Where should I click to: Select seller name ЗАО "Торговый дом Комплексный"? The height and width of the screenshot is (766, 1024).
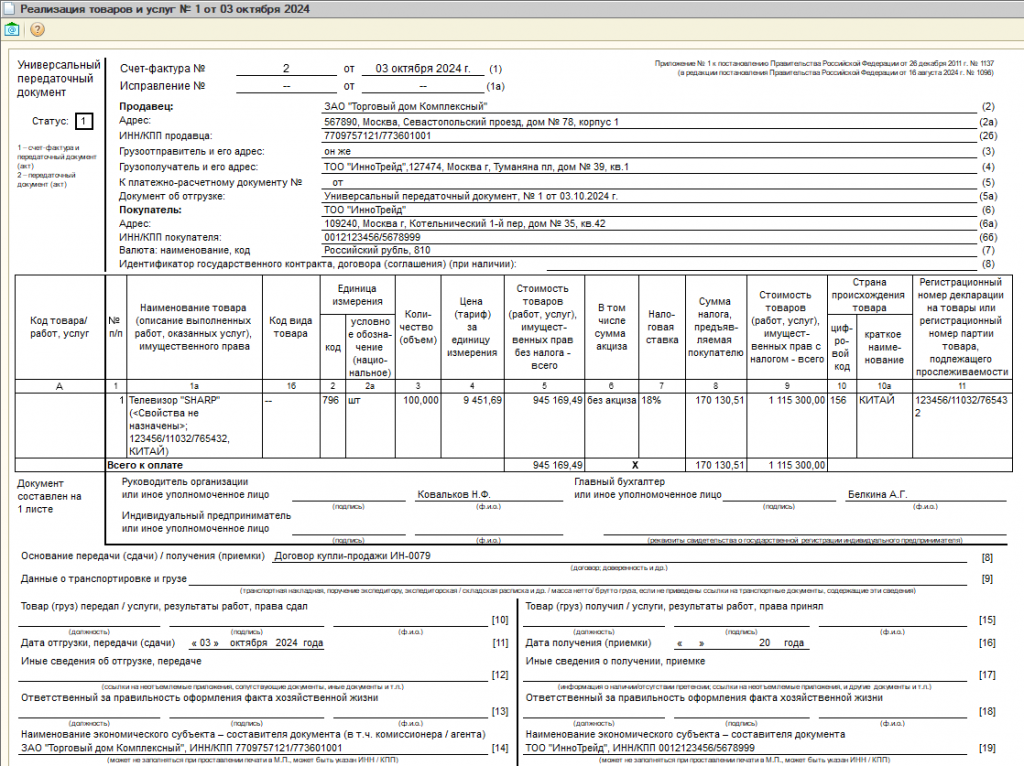(406, 106)
